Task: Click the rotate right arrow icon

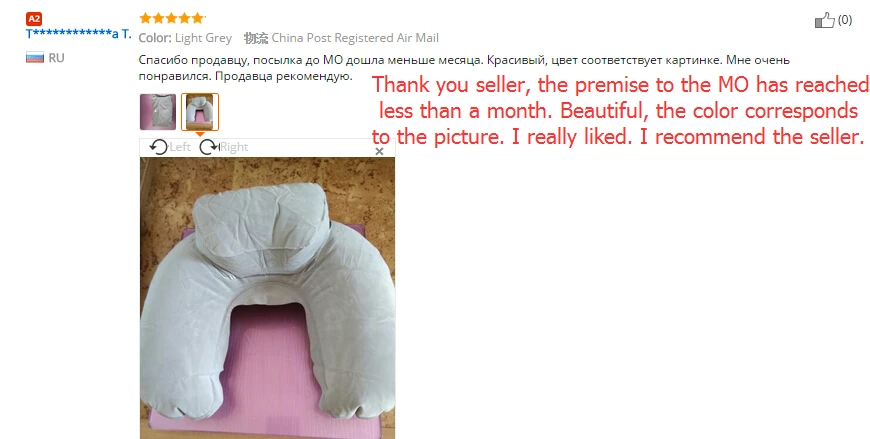Action: (209, 147)
